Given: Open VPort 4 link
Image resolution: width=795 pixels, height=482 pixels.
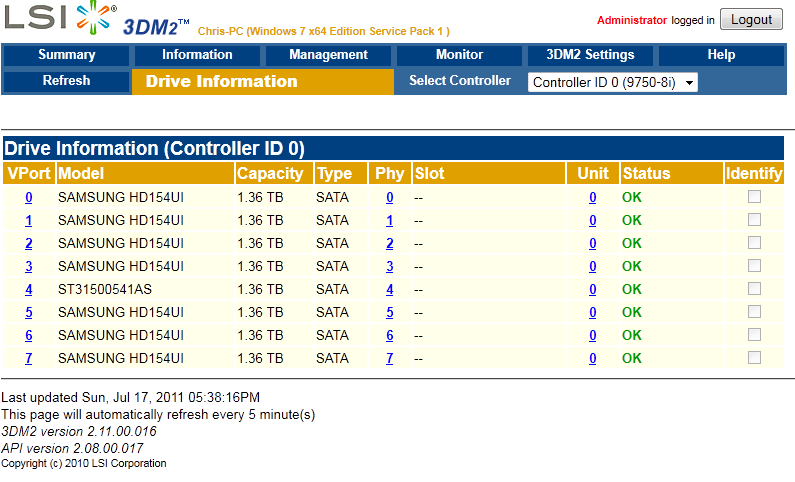Looking at the screenshot, I should point(28,289).
